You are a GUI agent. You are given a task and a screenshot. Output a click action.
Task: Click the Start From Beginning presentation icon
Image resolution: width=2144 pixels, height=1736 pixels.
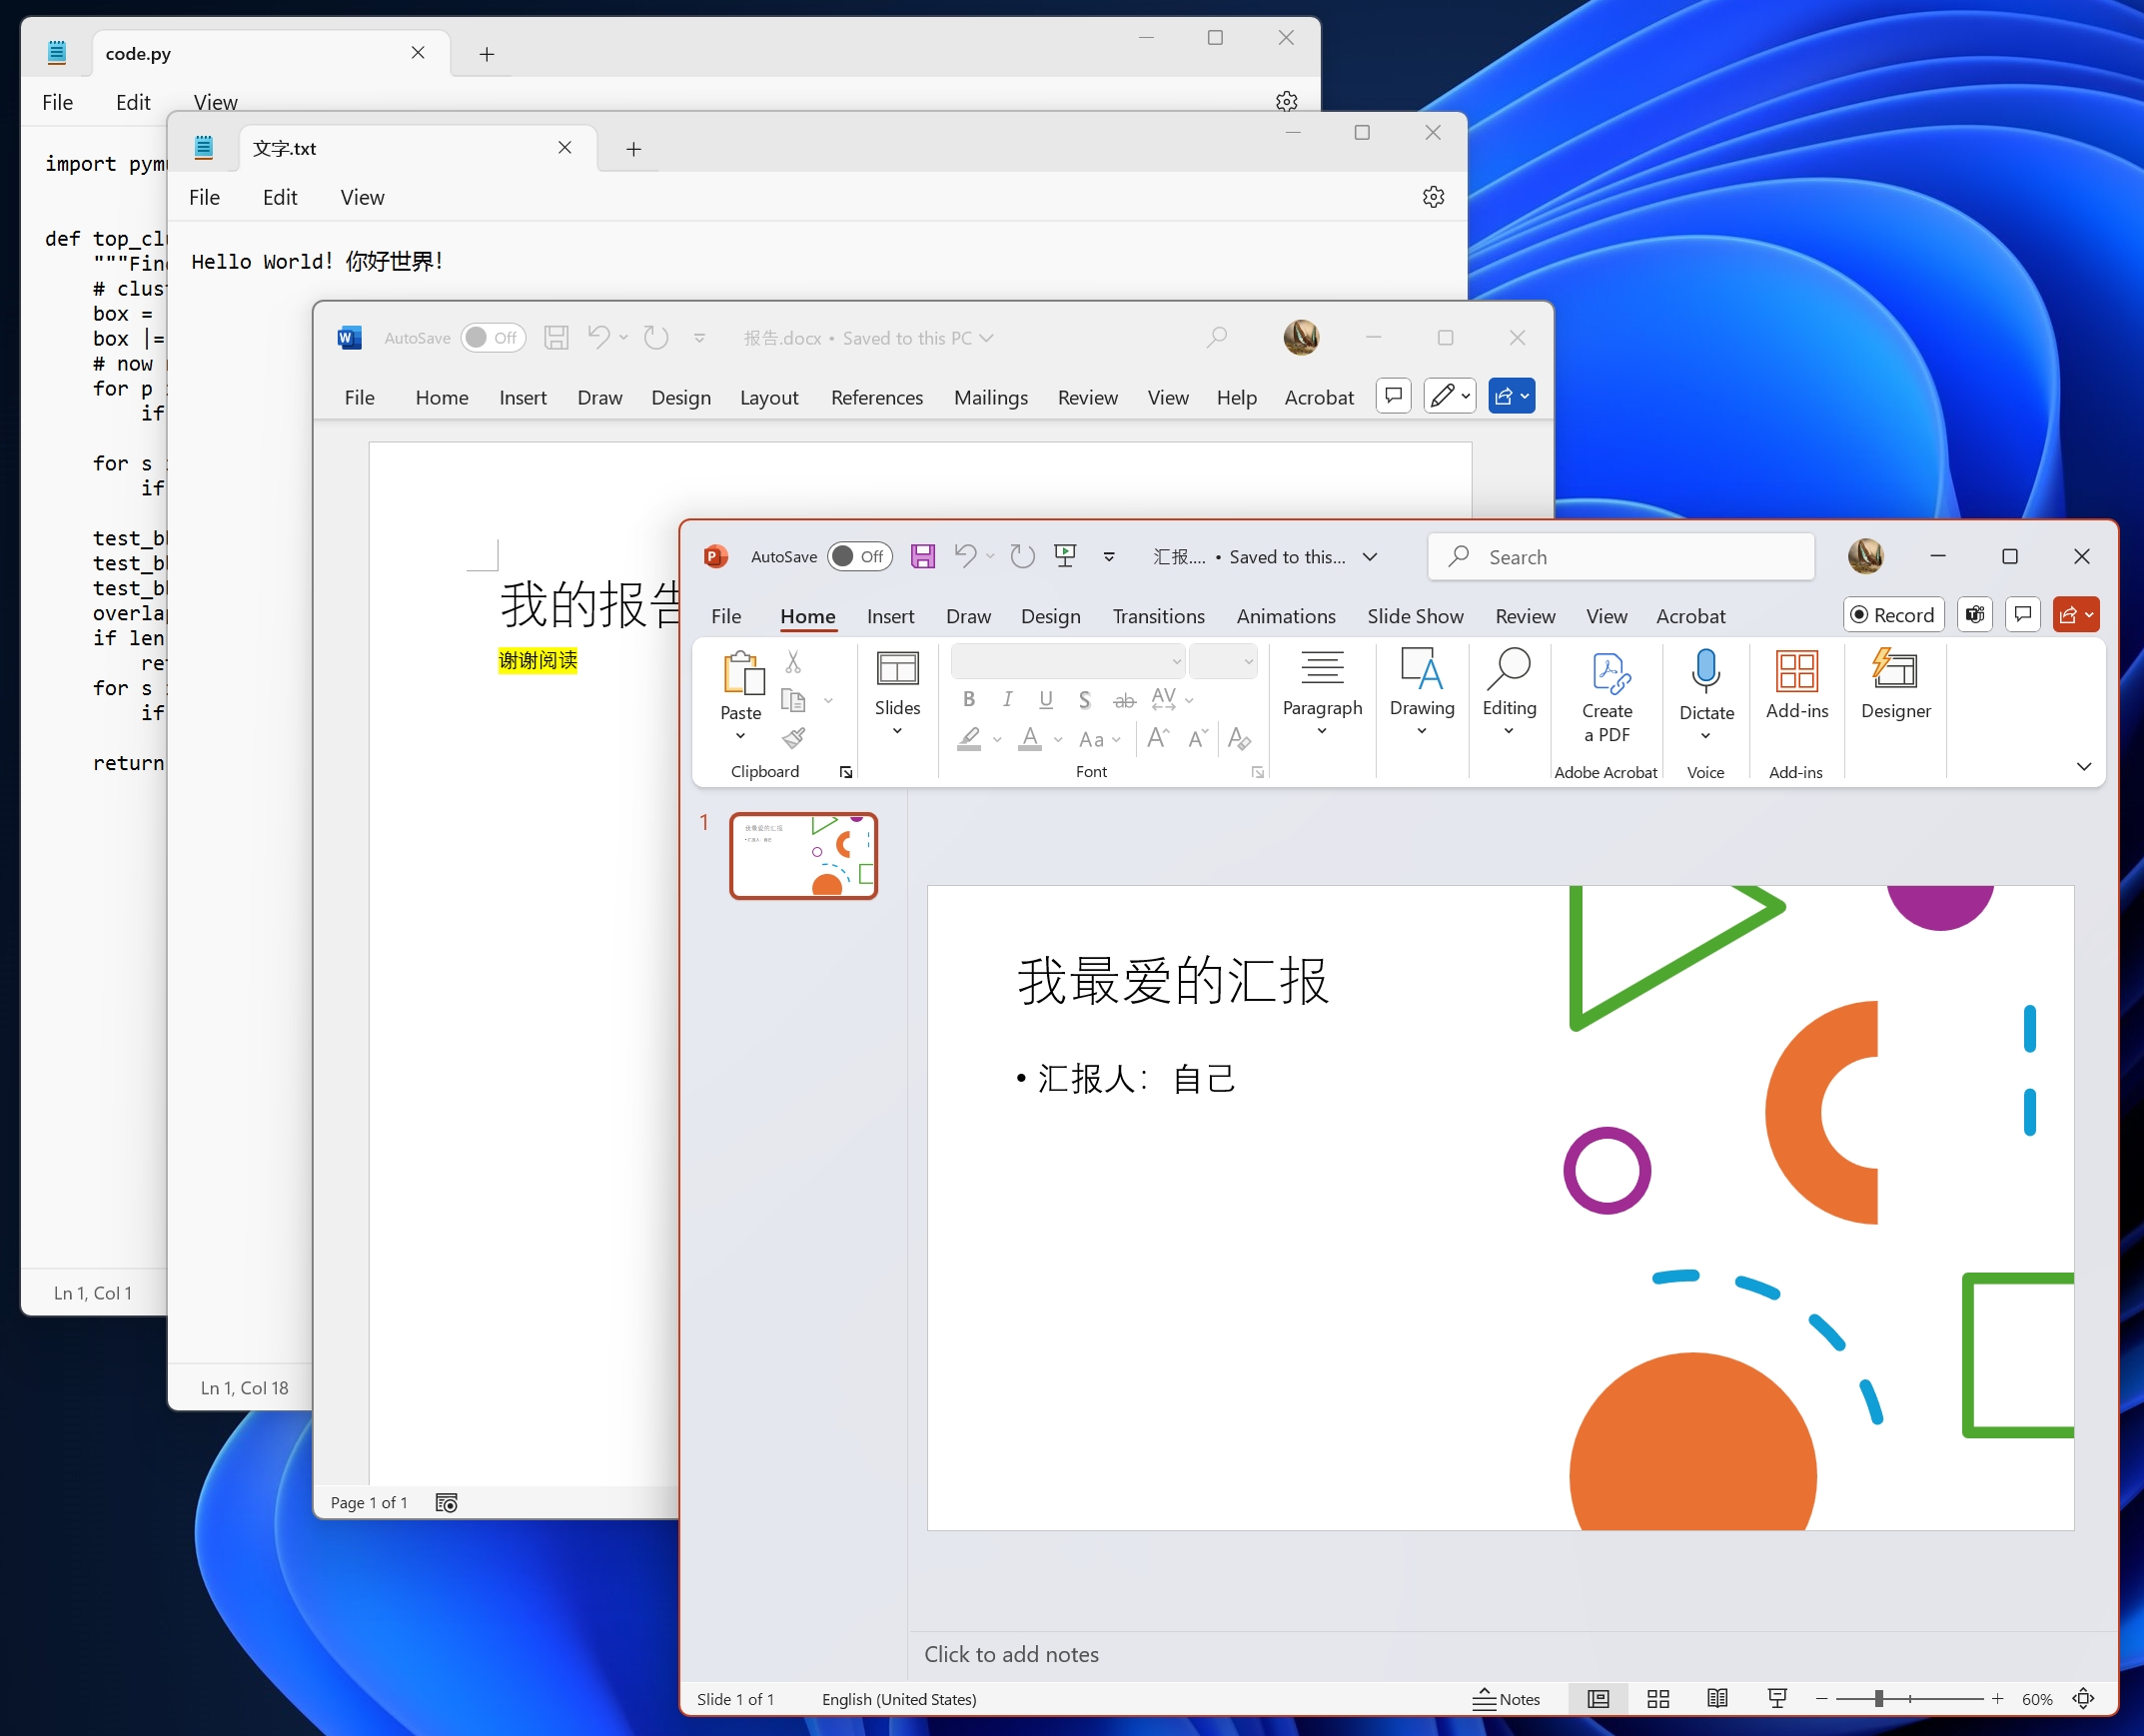1065,557
